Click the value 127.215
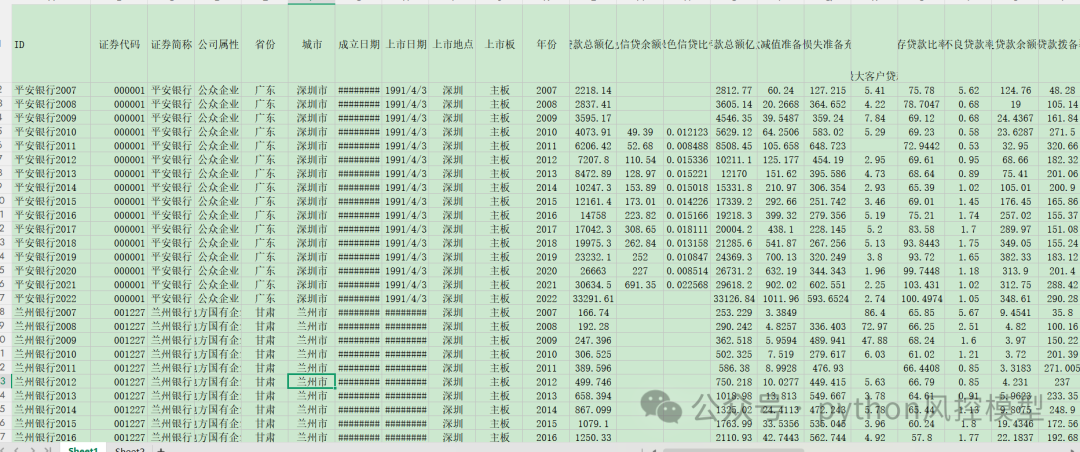The image size is (1080, 452). coord(827,90)
